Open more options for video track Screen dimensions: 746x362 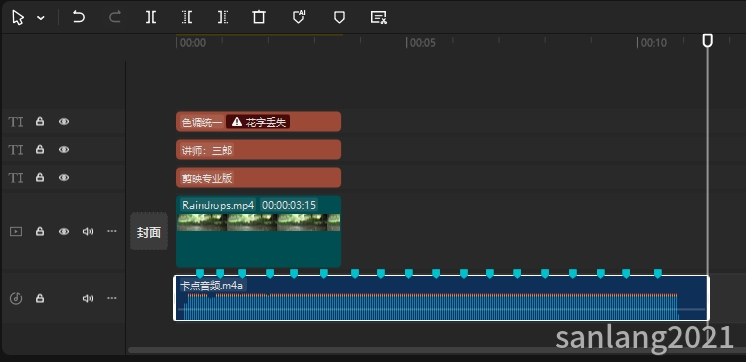point(112,231)
